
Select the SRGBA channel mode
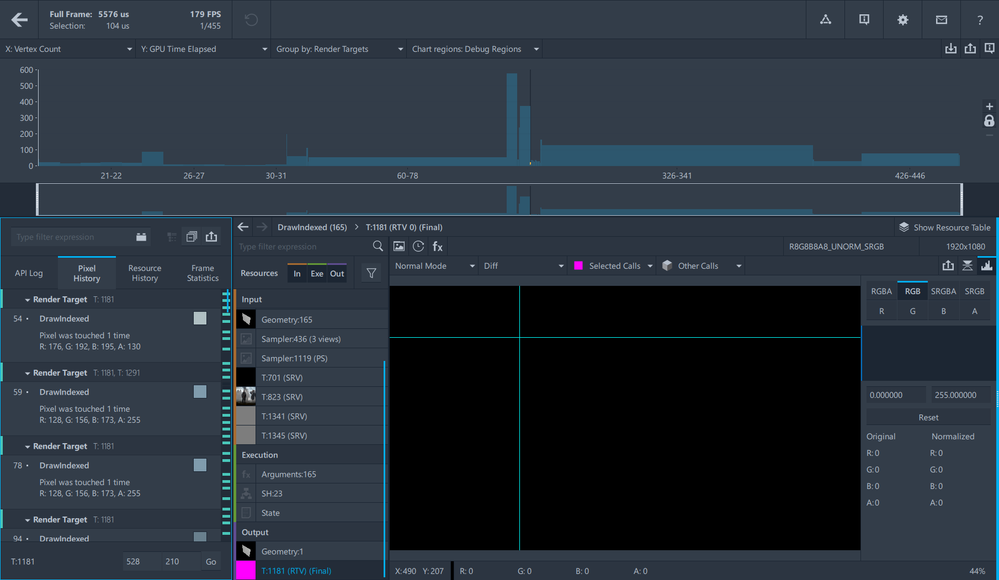tap(943, 291)
